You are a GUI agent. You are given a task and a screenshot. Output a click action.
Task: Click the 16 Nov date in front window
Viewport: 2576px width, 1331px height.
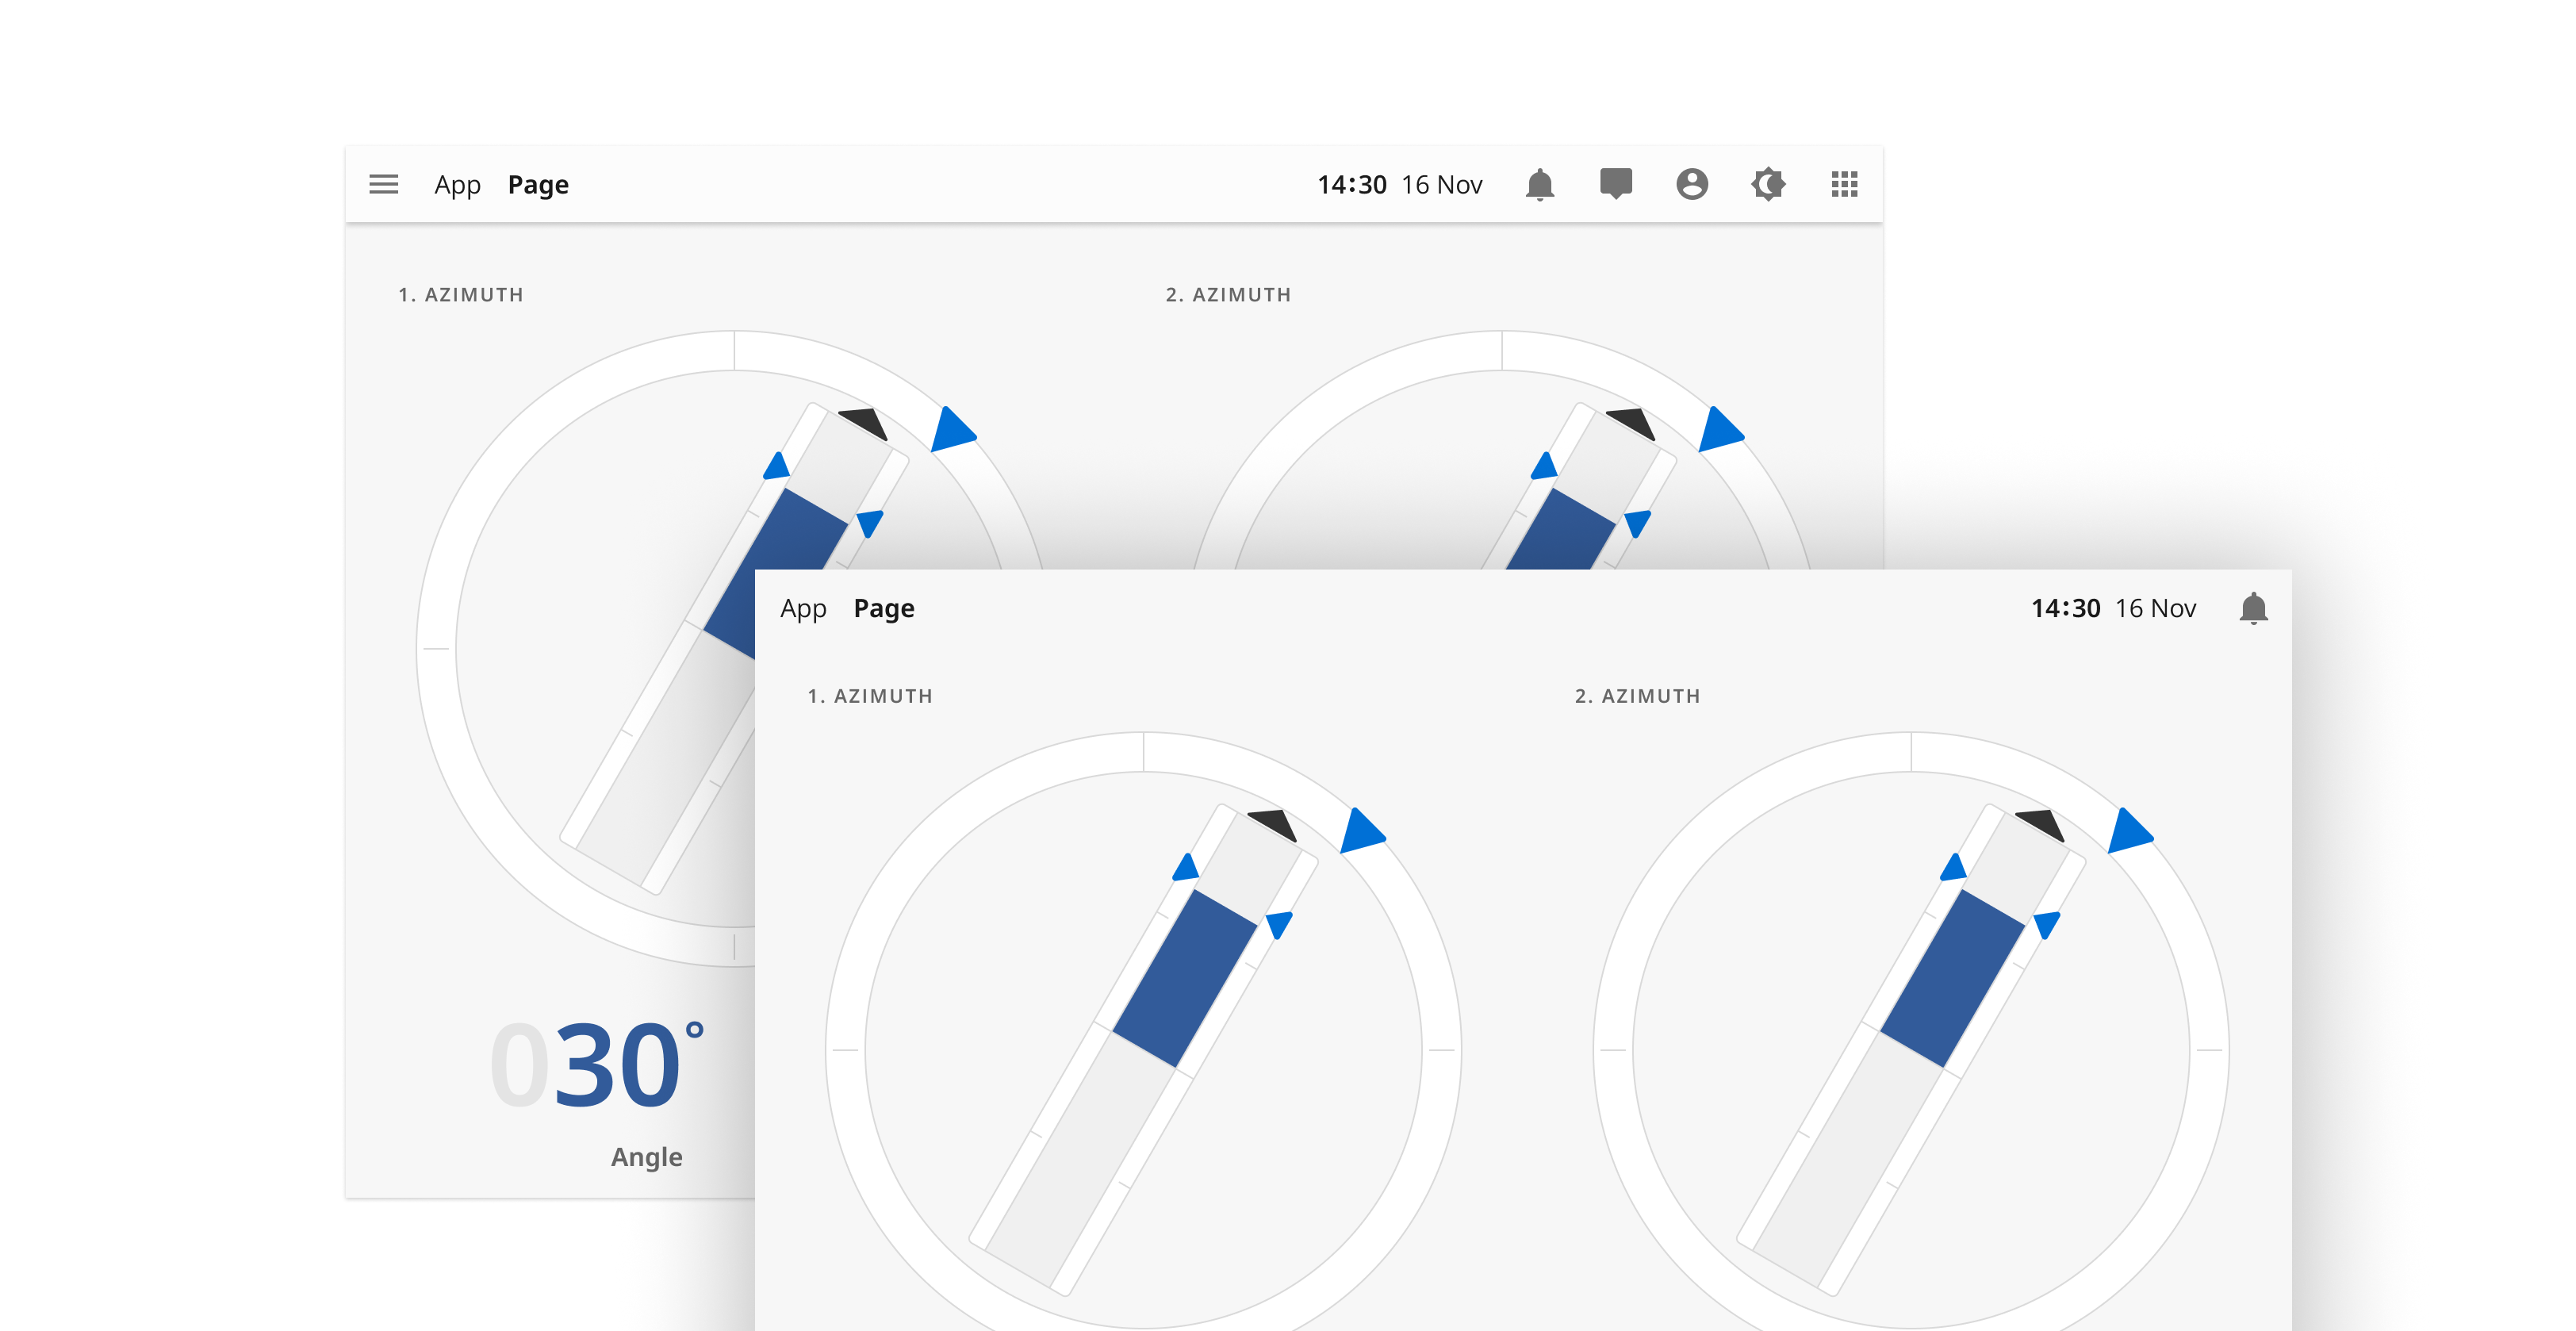pyautogui.click(x=2156, y=609)
